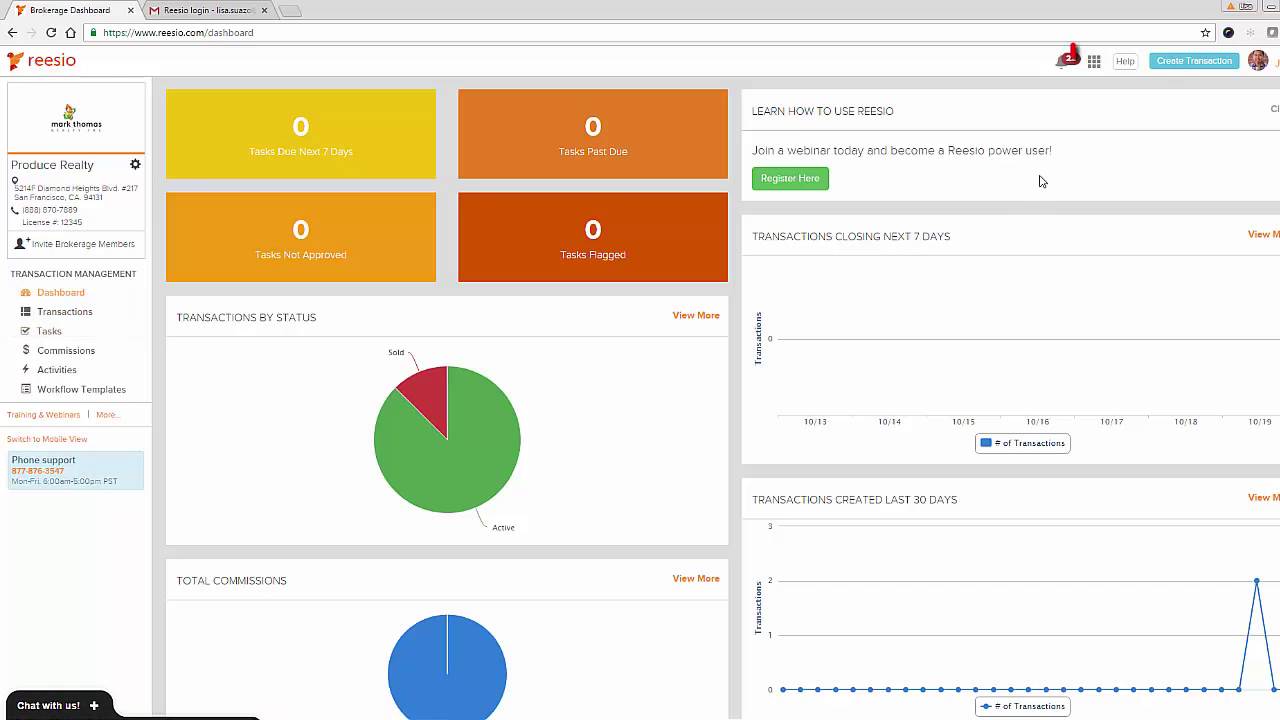Open Activities in sidebar menu
Image resolution: width=1280 pixels, height=720 pixels.
click(57, 369)
